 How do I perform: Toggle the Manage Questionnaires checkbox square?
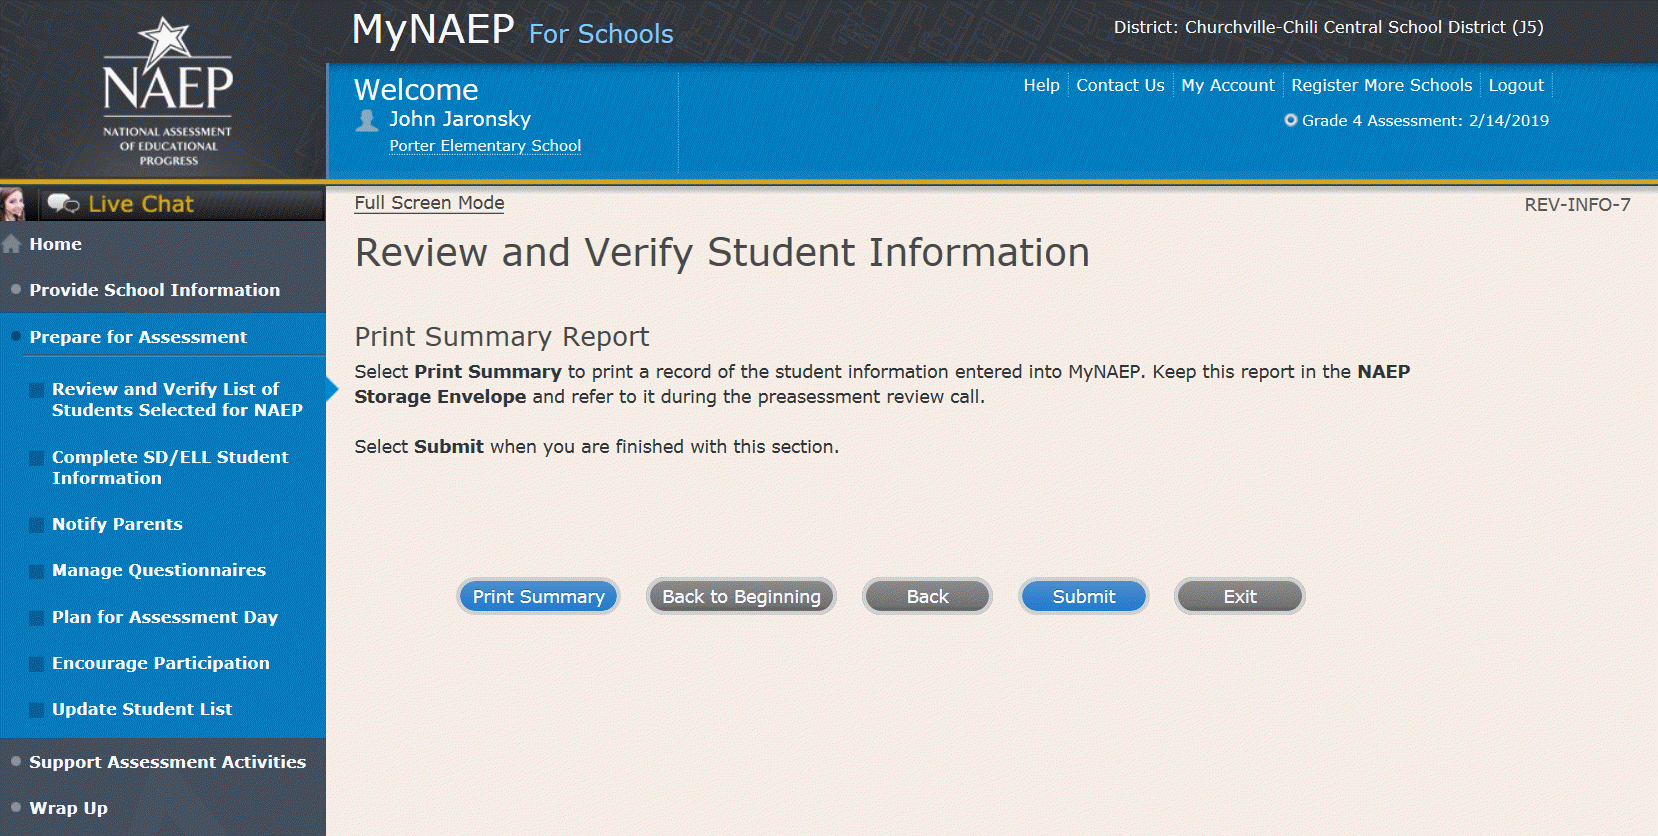pyautogui.click(x=36, y=571)
